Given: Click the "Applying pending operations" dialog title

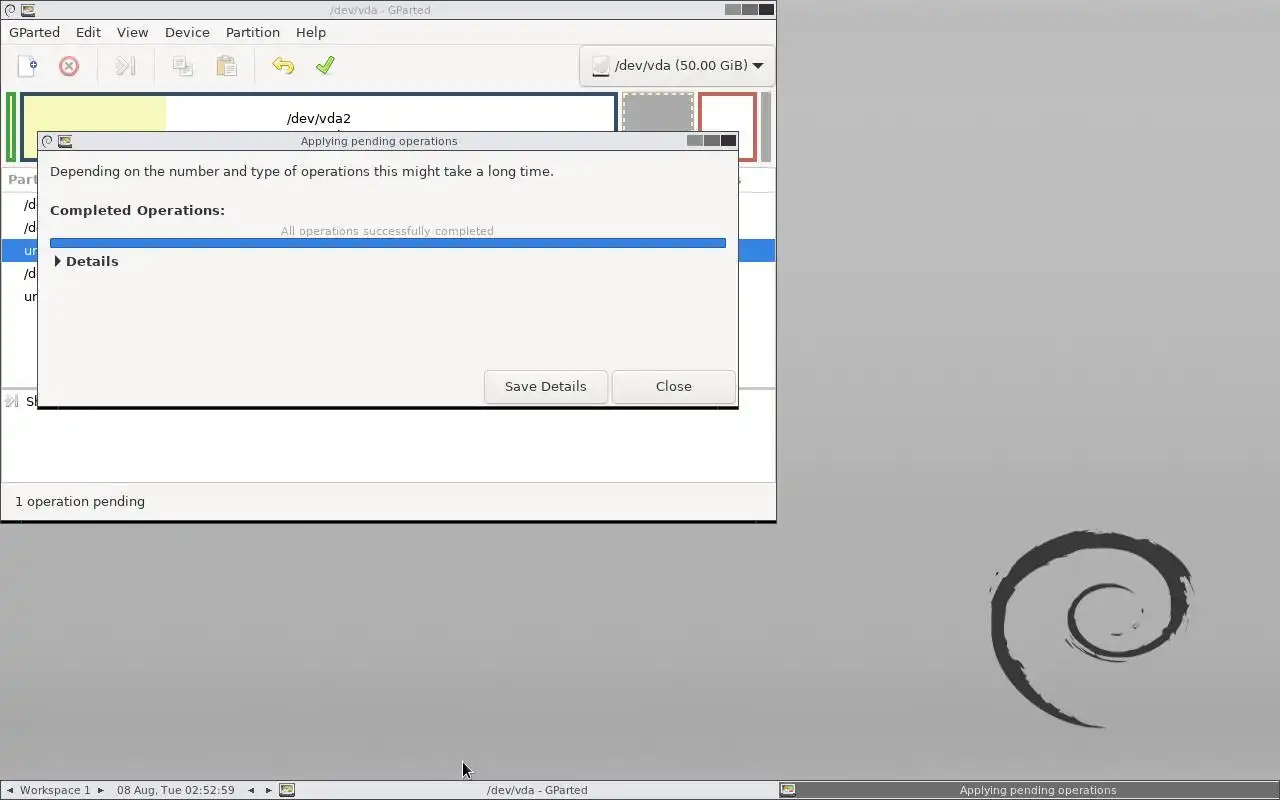Looking at the screenshot, I should (379, 141).
